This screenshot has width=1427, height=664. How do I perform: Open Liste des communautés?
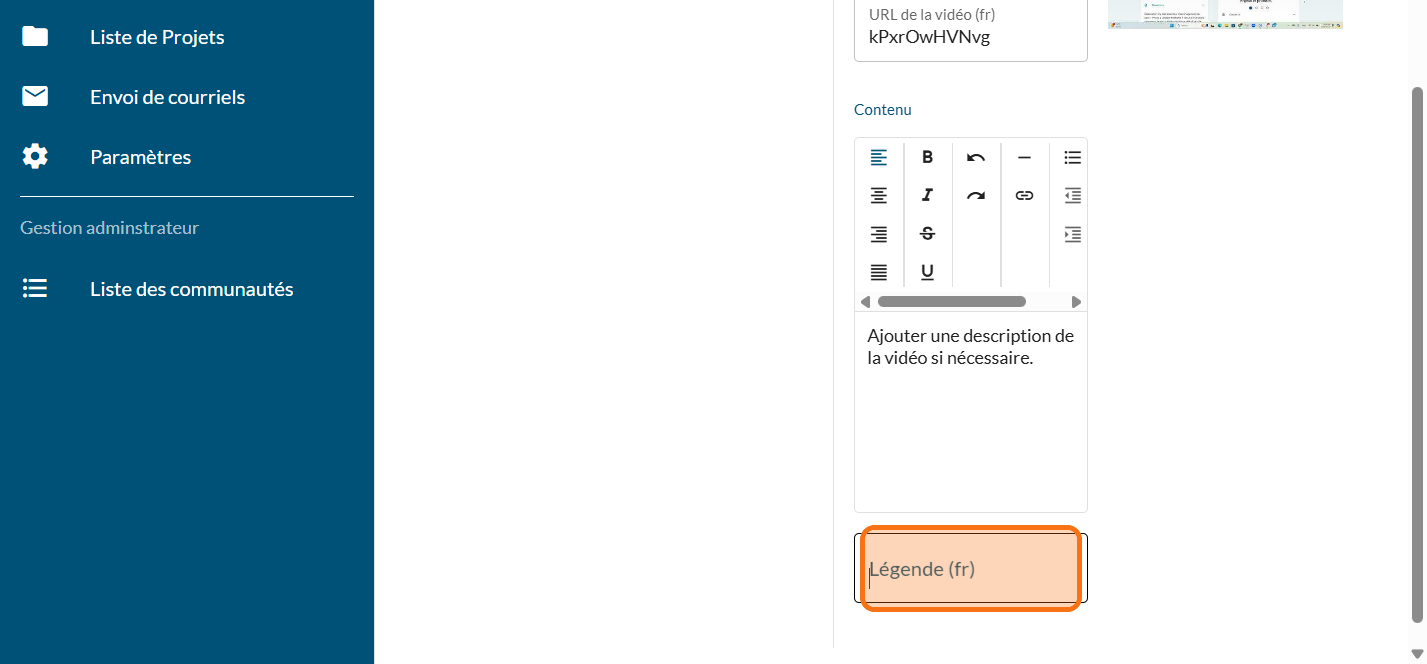(x=191, y=289)
